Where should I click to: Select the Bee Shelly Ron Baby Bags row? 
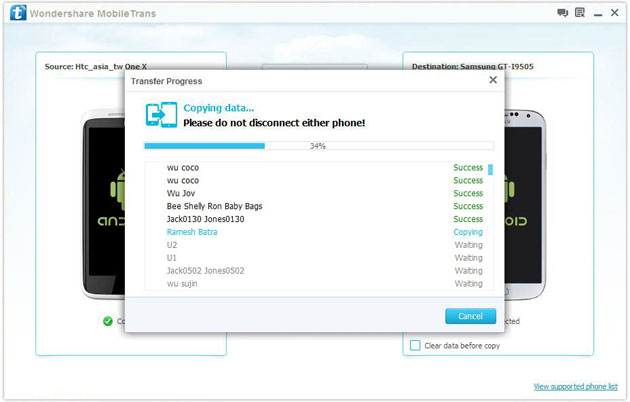click(319, 206)
